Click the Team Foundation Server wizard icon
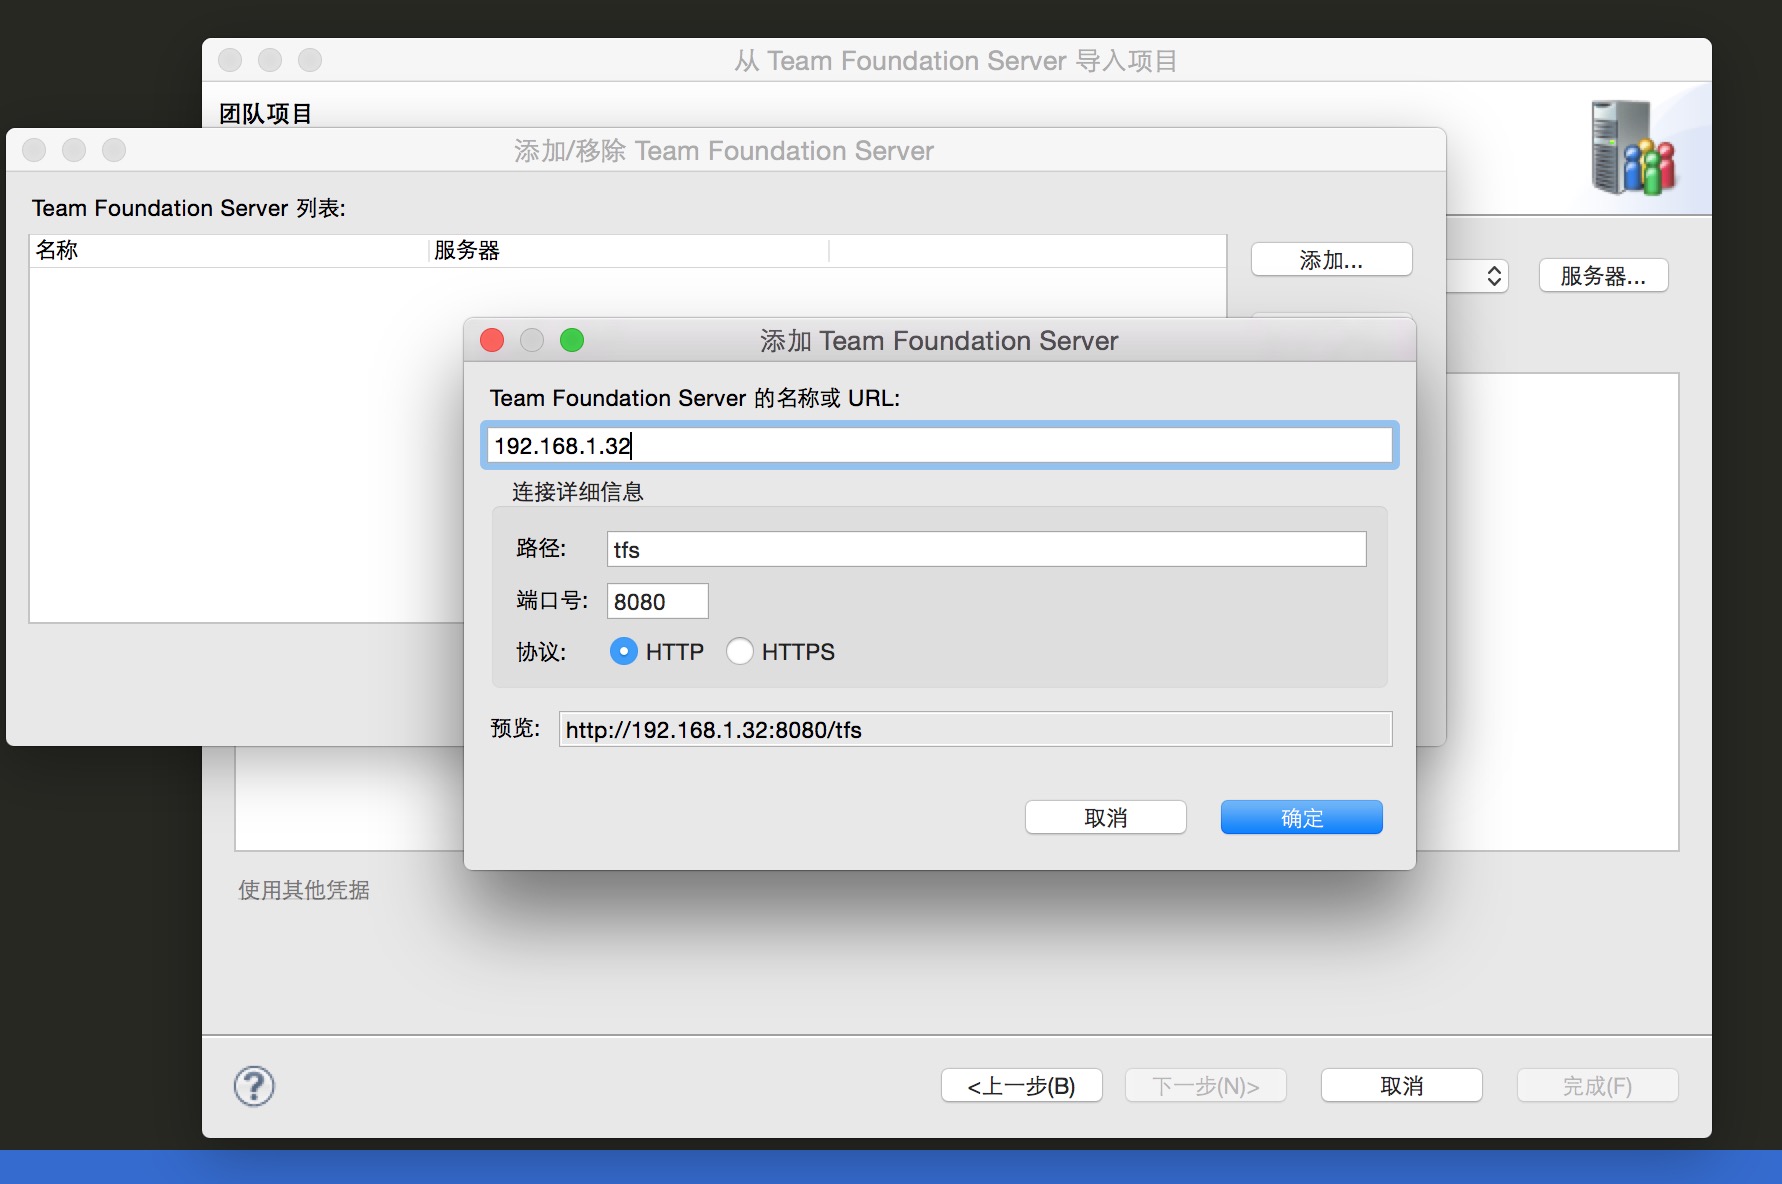Screen dimensions: 1782x1184 1632,148
